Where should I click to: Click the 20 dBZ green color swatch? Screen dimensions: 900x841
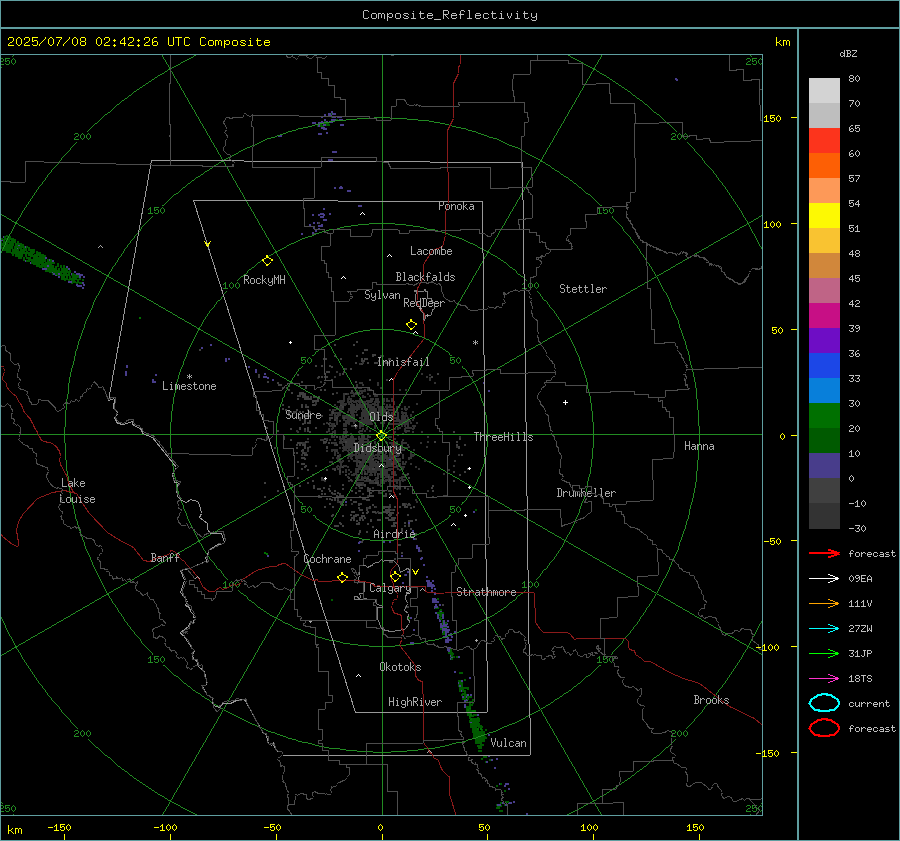pos(824,416)
